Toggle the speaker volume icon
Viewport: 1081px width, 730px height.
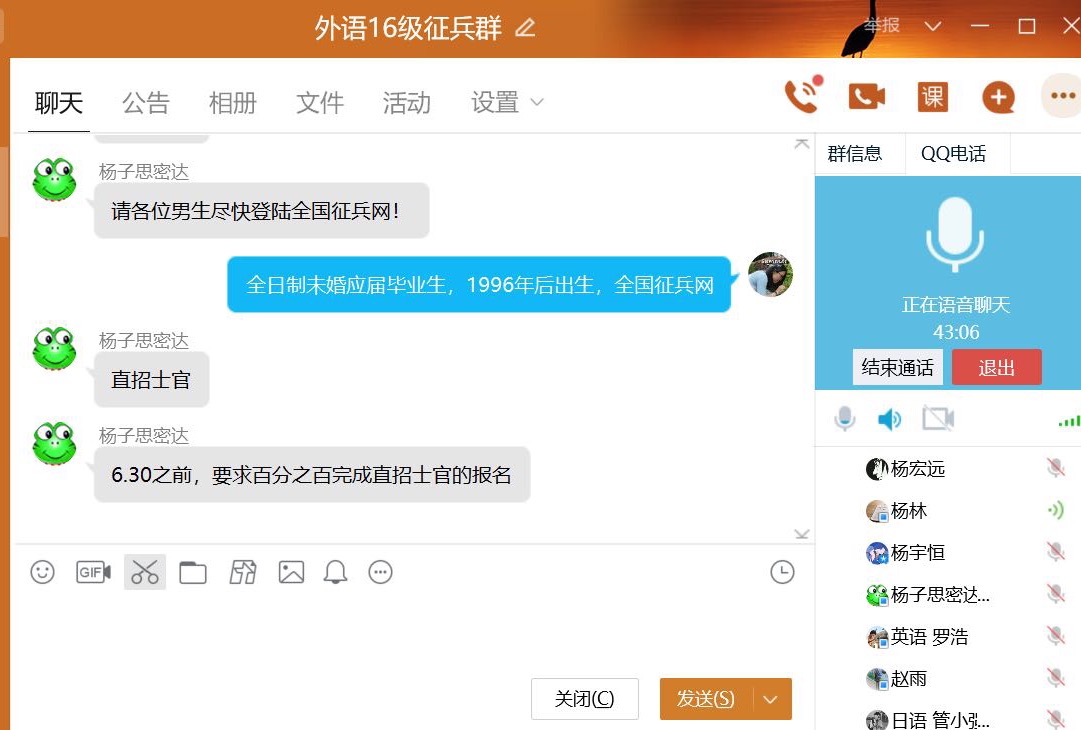(x=889, y=419)
